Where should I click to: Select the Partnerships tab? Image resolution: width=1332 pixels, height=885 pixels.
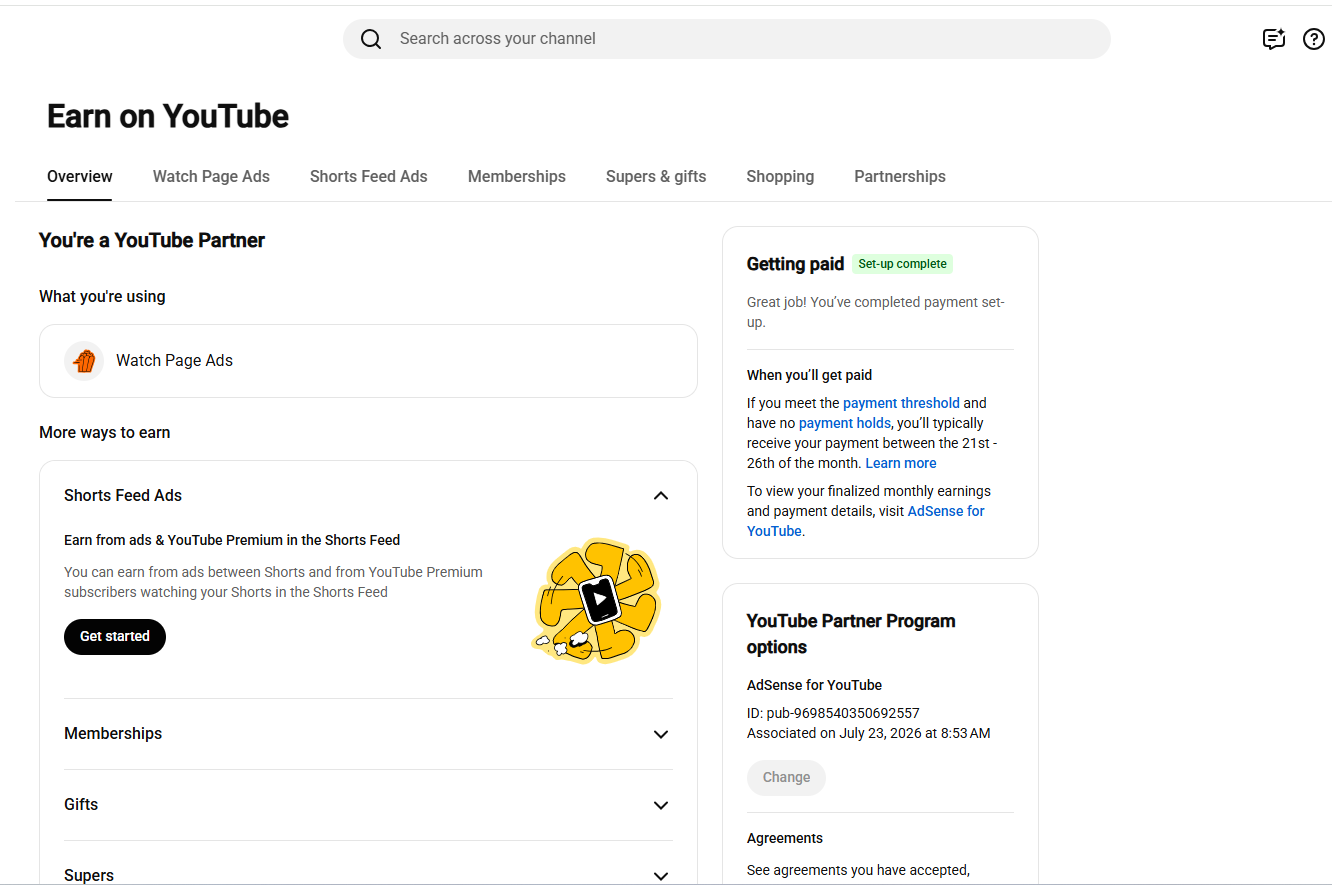pyautogui.click(x=900, y=177)
